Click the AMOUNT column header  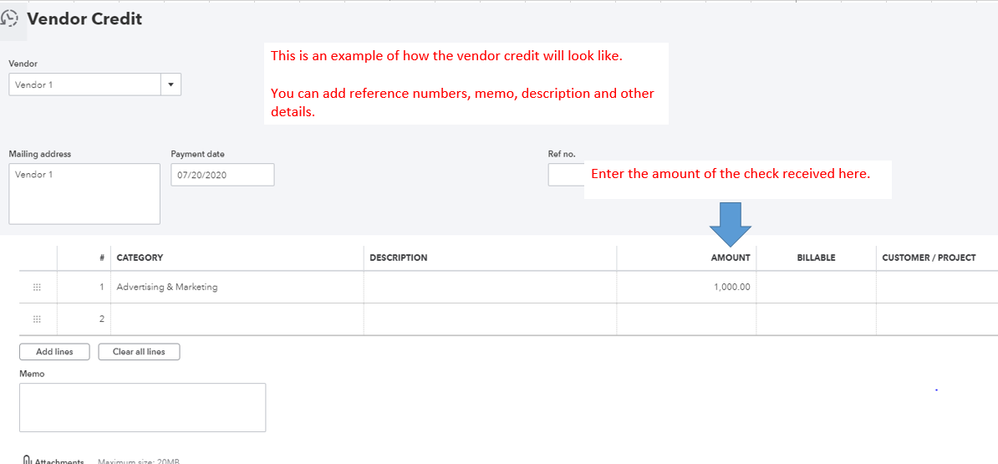[x=730, y=258]
